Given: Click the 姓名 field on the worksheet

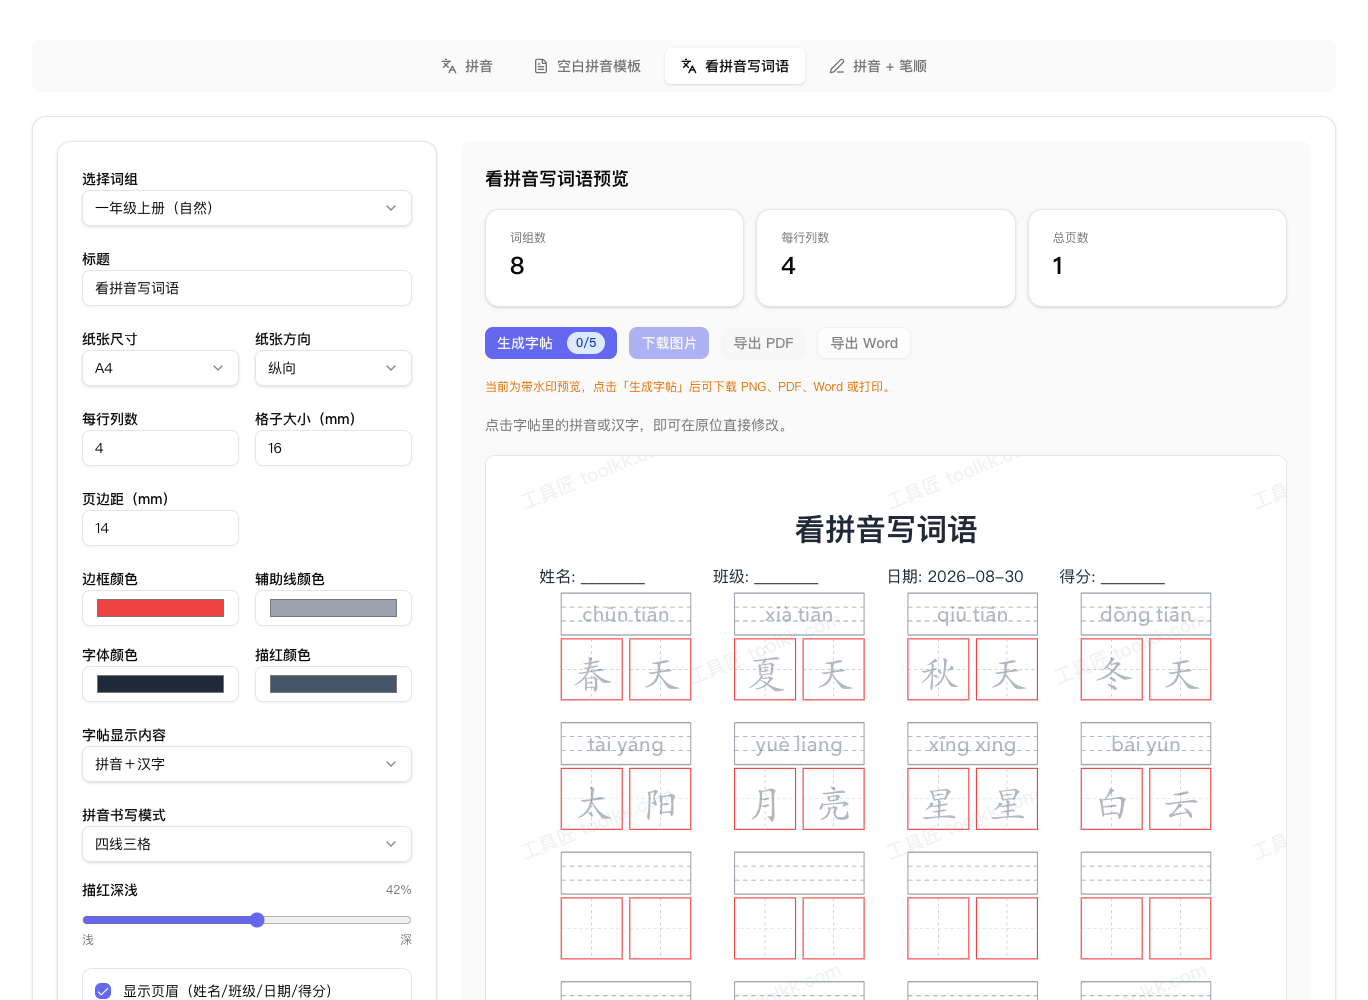Looking at the screenshot, I should 592,576.
